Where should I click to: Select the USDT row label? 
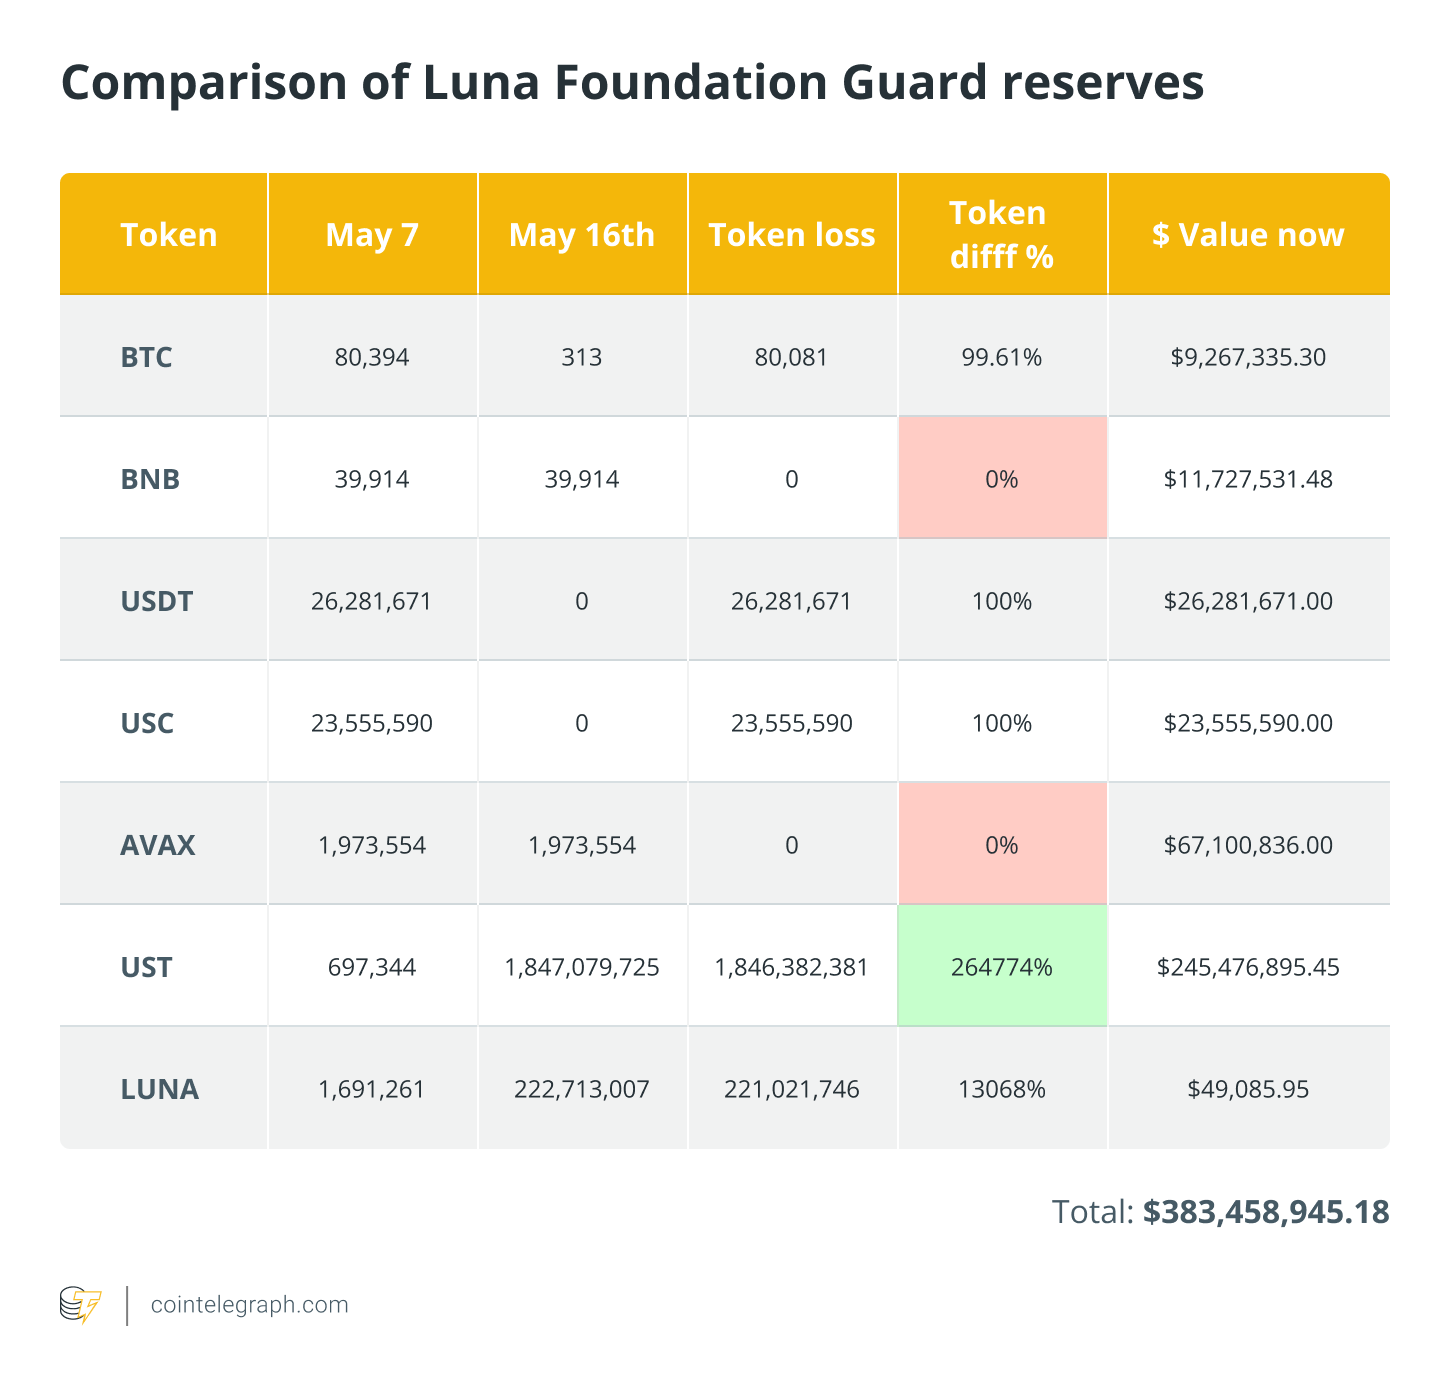click(x=157, y=601)
